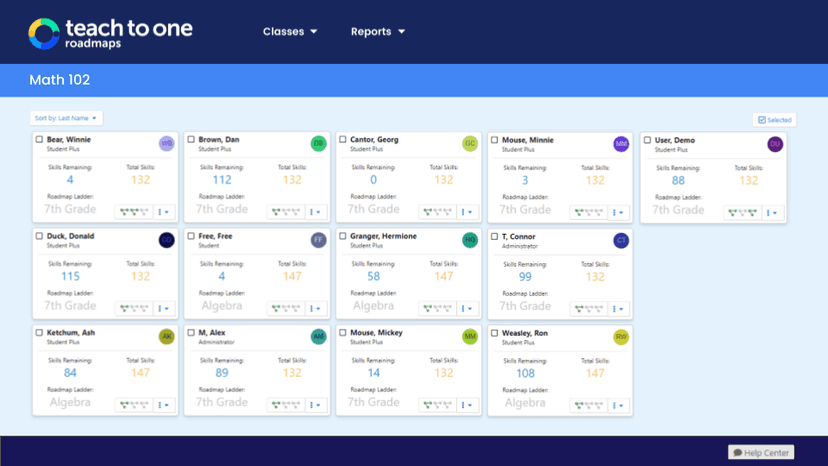Expand the more options menu for M, Alex
This screenshot has height=466, width=828.
click(x=316, y=405)
